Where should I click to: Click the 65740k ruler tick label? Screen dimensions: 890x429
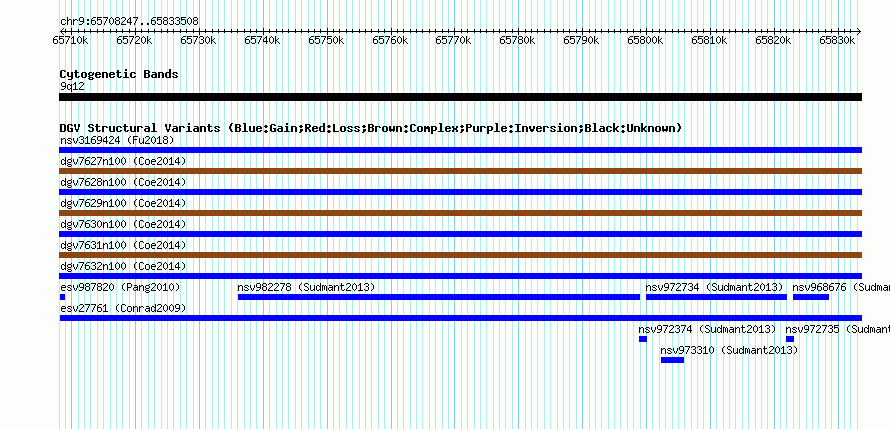point(262,40)
